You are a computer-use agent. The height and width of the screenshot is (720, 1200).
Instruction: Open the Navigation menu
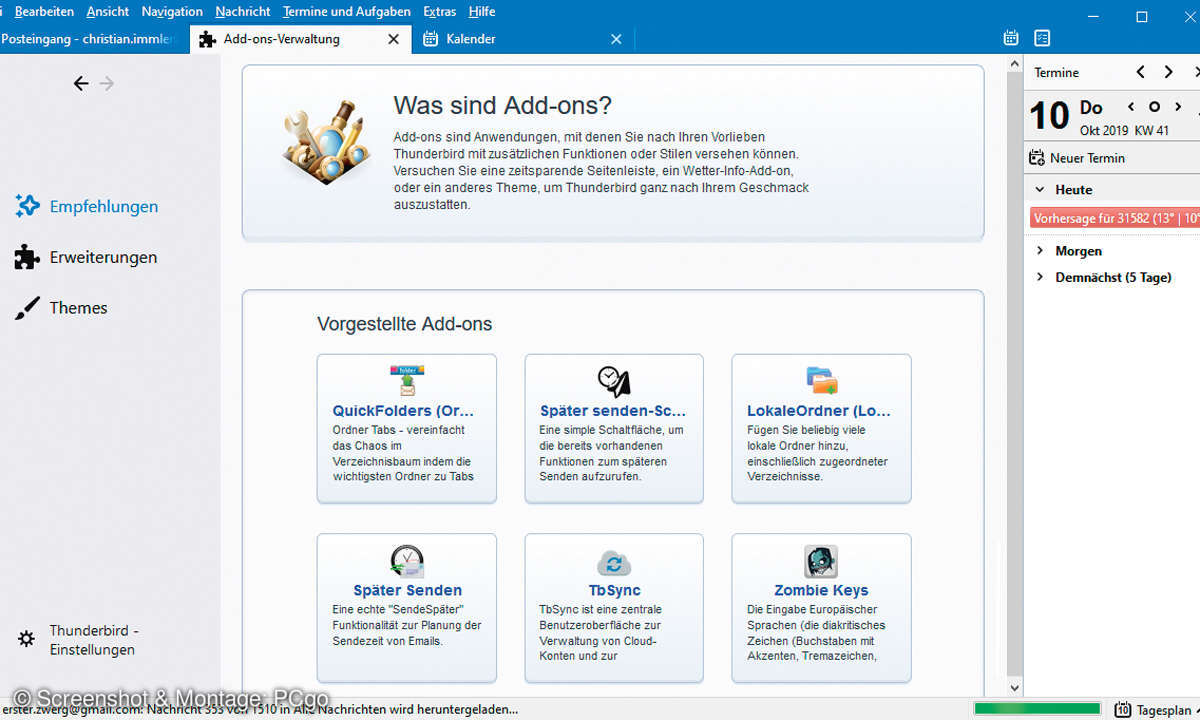tap(172, 11)
